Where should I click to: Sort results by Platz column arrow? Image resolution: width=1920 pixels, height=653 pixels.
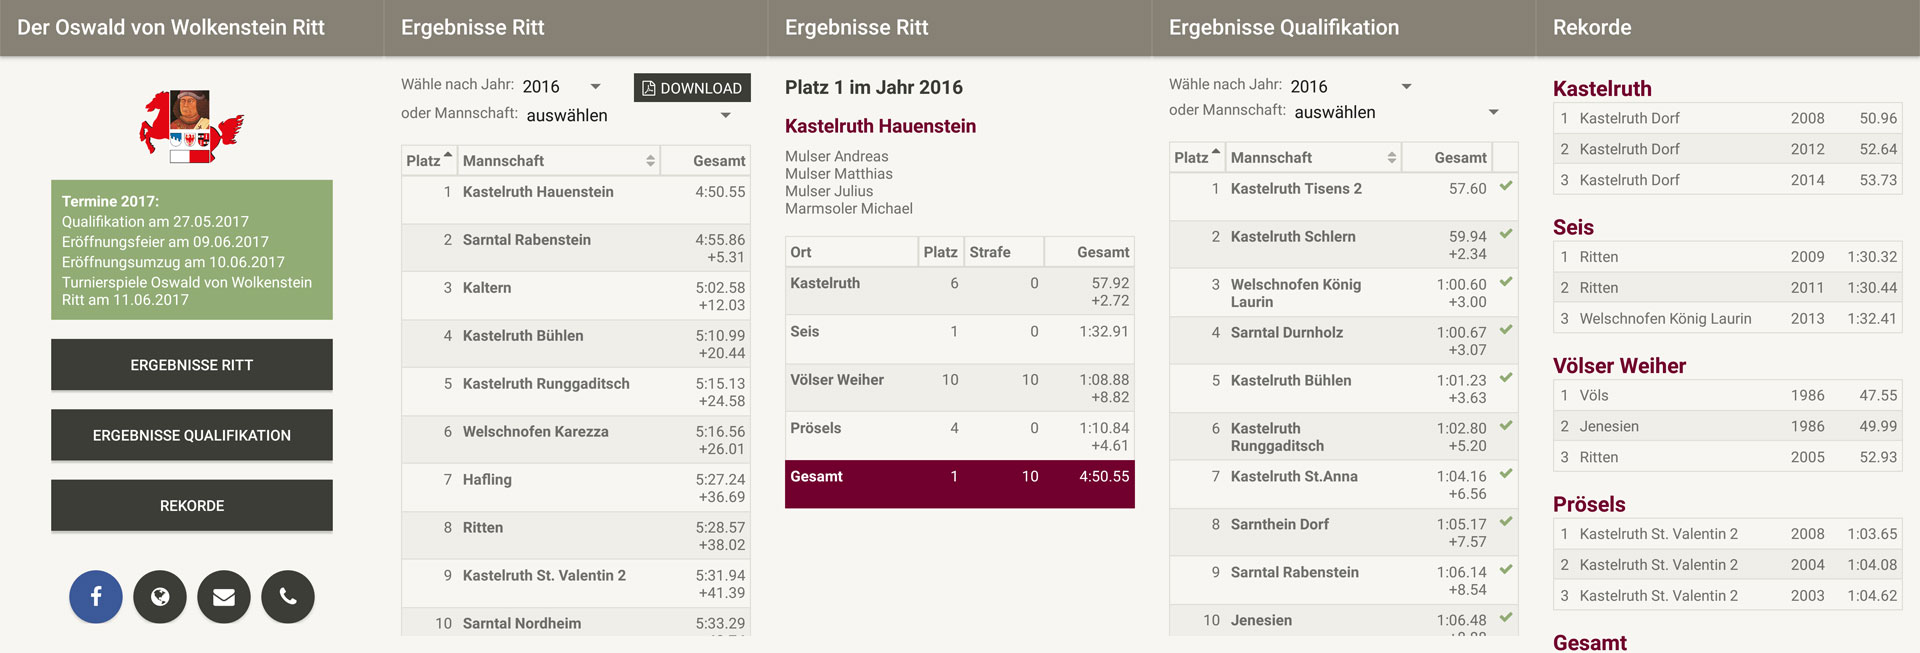click(x=447, y=157)
